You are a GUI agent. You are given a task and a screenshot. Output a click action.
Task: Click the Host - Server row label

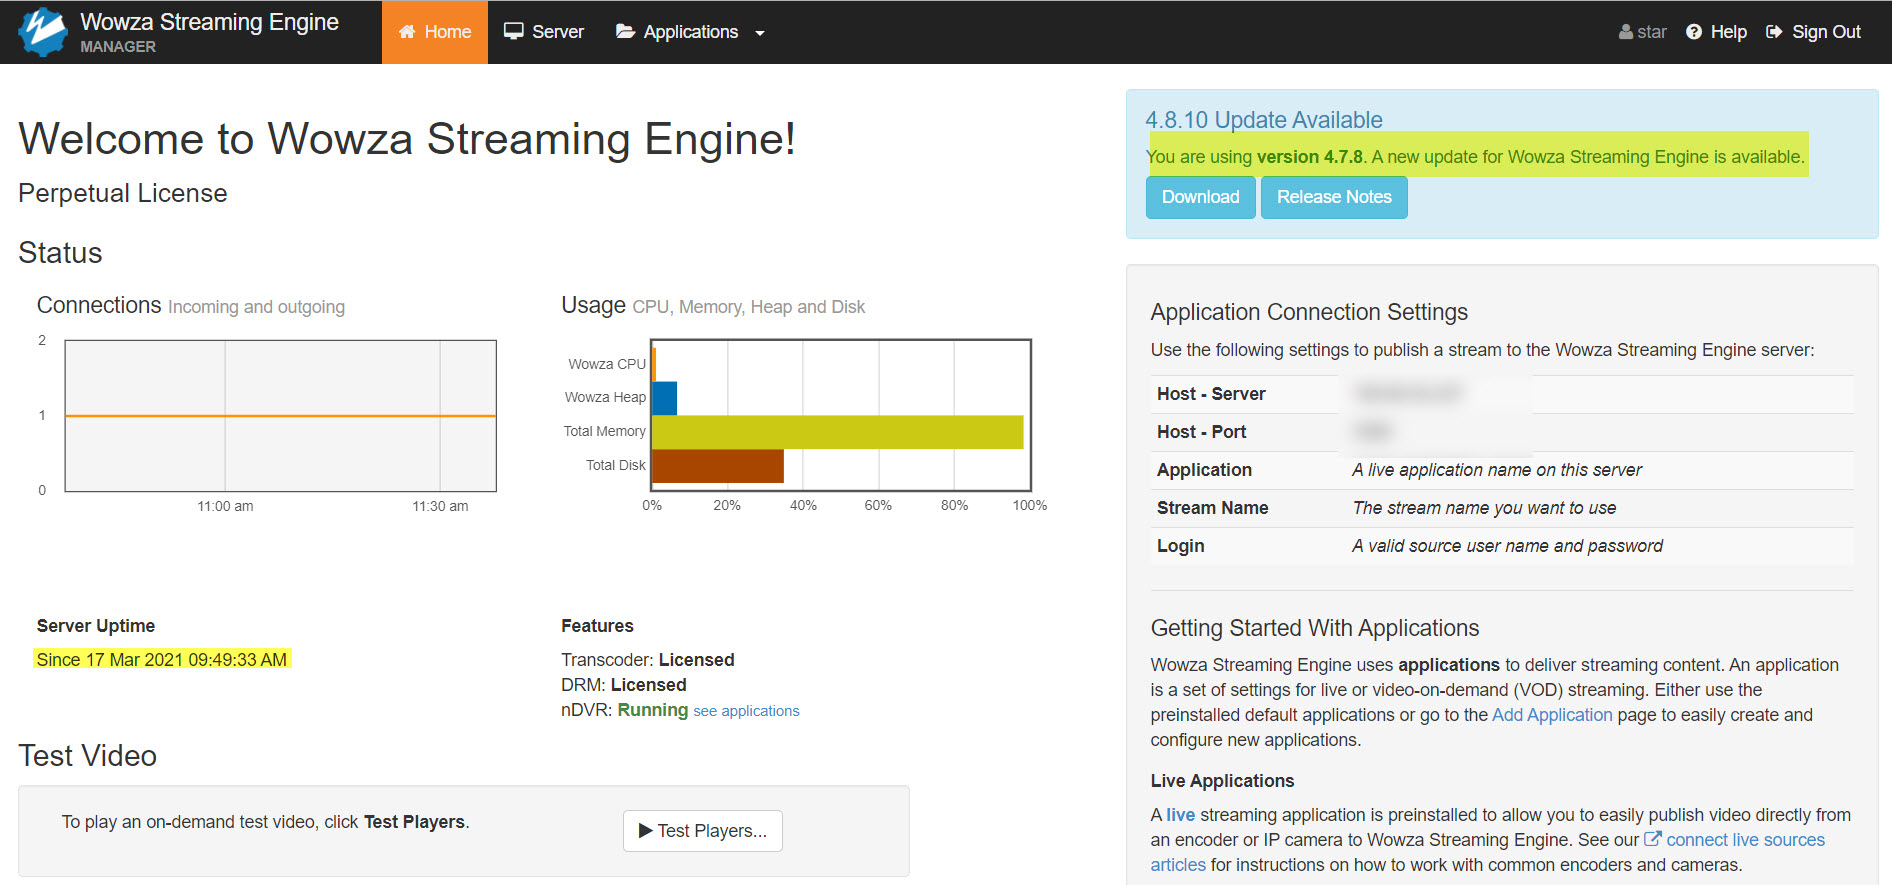tap(1211, 394)
